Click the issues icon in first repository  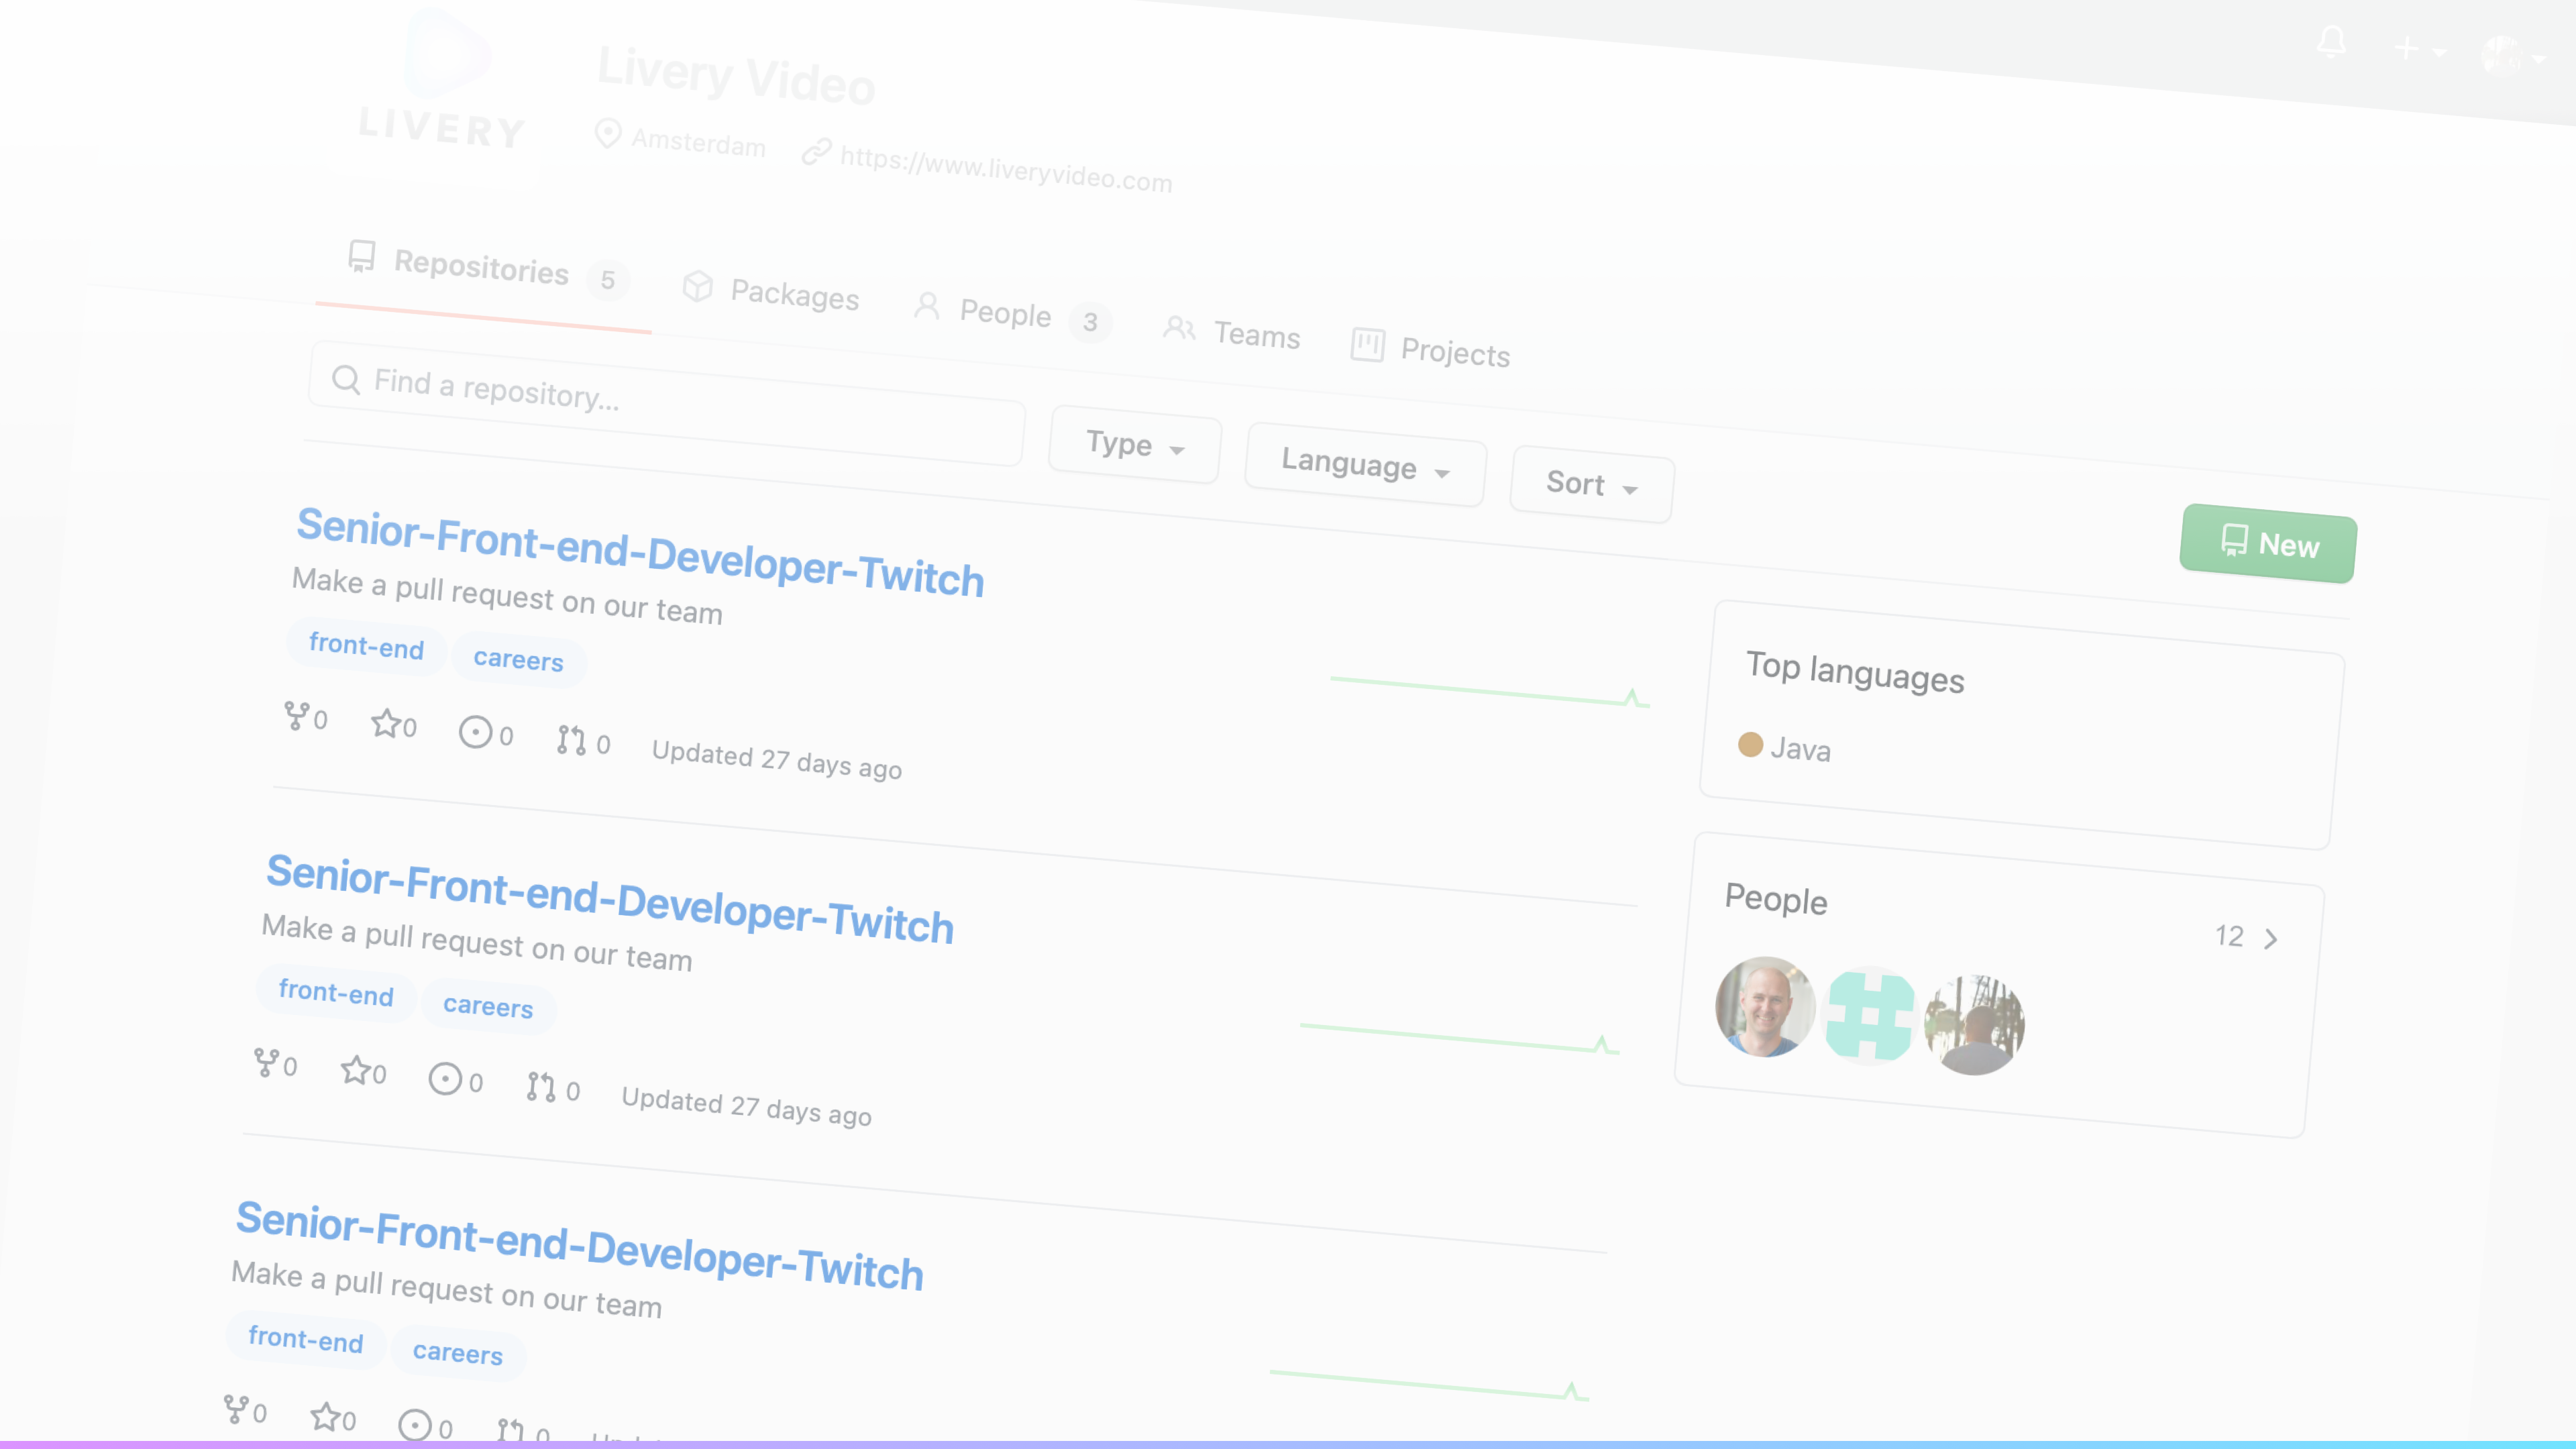[x=475, y=732]
